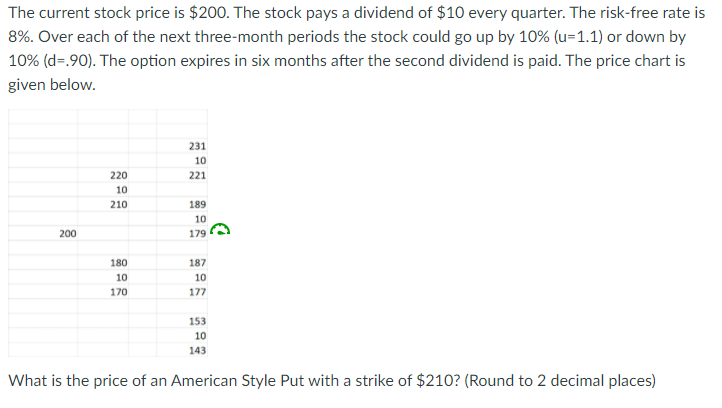Select the cell containing 180
Screen dimensions: 722x408
[x=119, y=263]
